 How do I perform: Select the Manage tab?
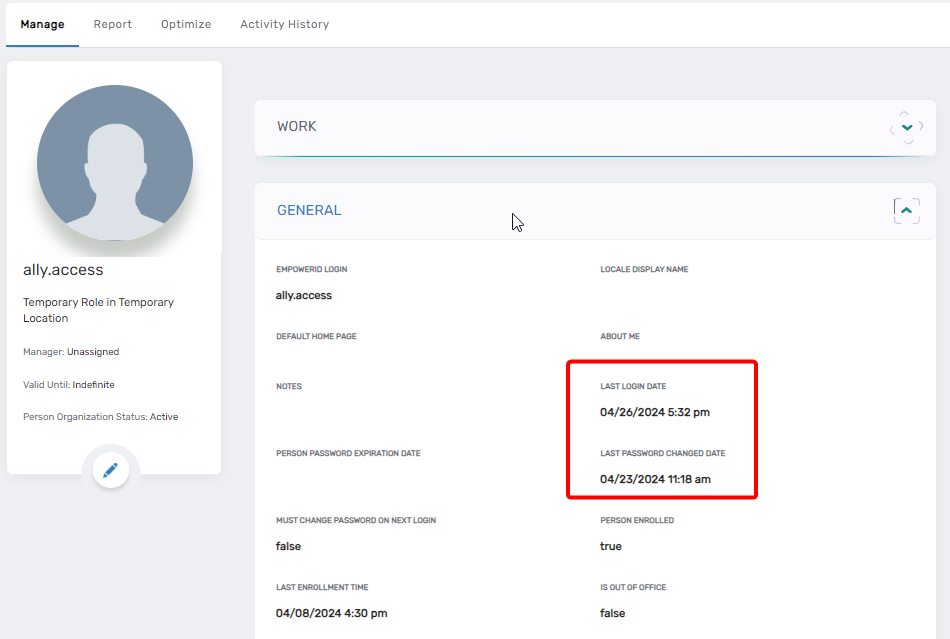click(x=42, y=24)
